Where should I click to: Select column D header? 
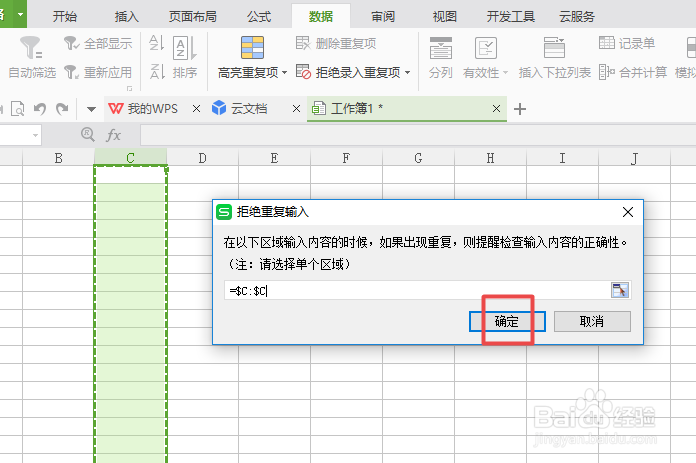pyautogui.click(x=202, y=158)
